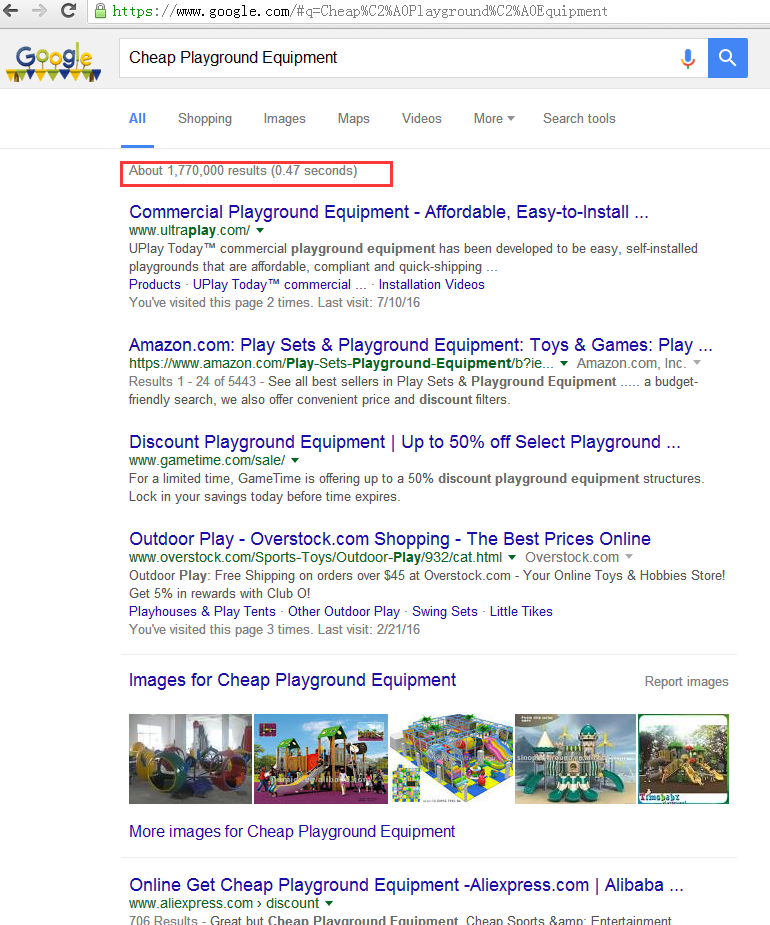Click into the search query text field
The height and width of the screenshot is (925, 770).
(x=395, y=58)
